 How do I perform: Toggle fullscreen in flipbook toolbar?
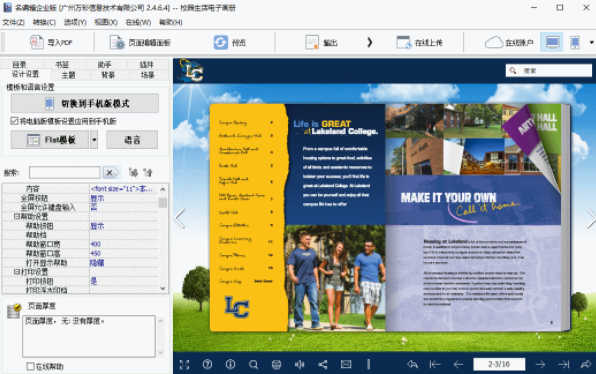point(184,364)
